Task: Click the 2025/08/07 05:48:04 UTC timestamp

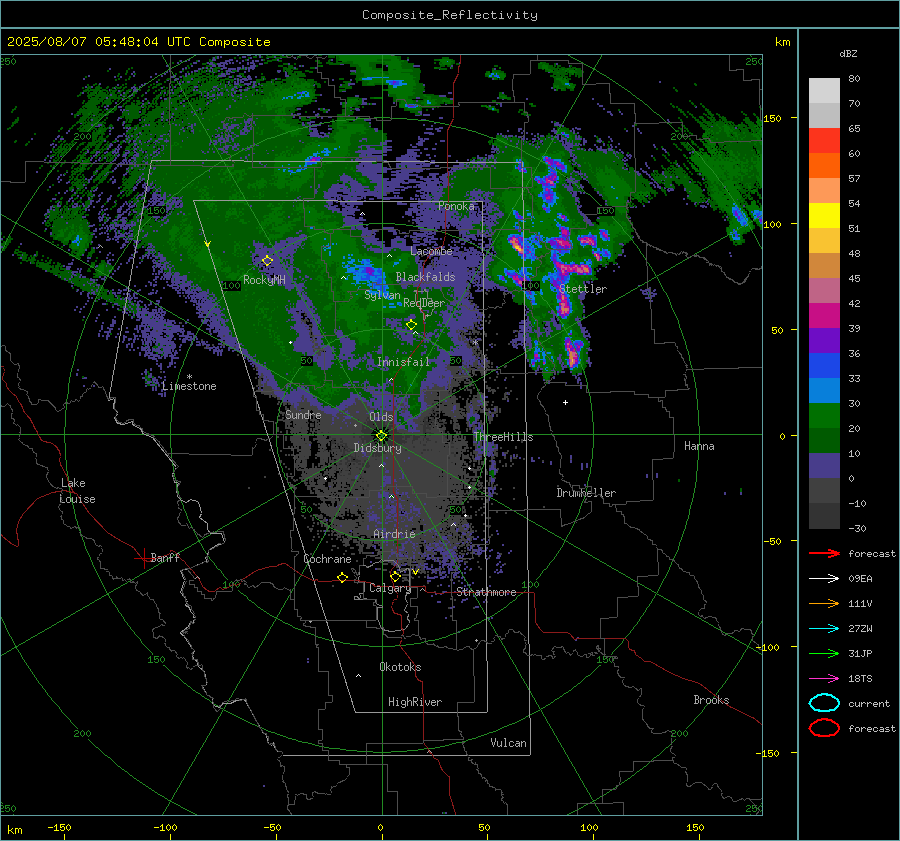Action: [138, 42]
